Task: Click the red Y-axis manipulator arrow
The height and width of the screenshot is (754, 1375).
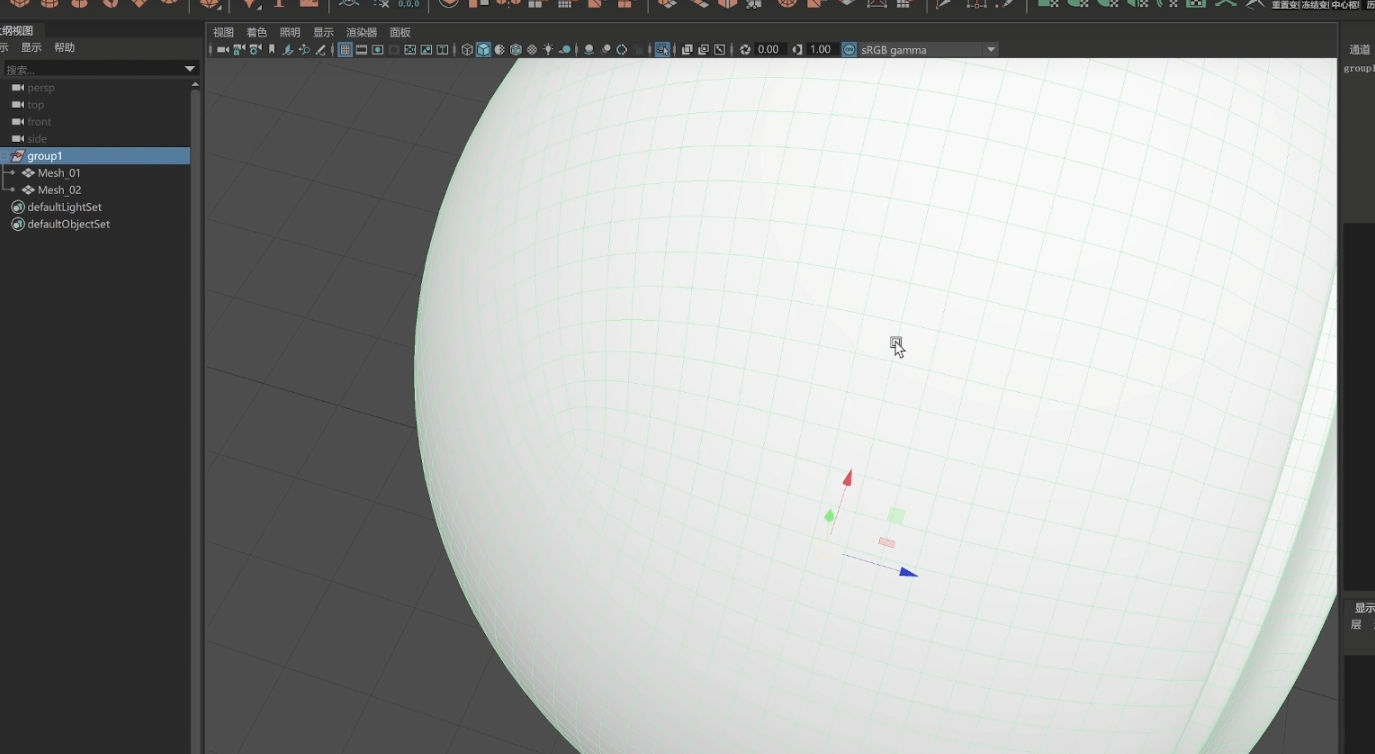Action: (847, 478)
